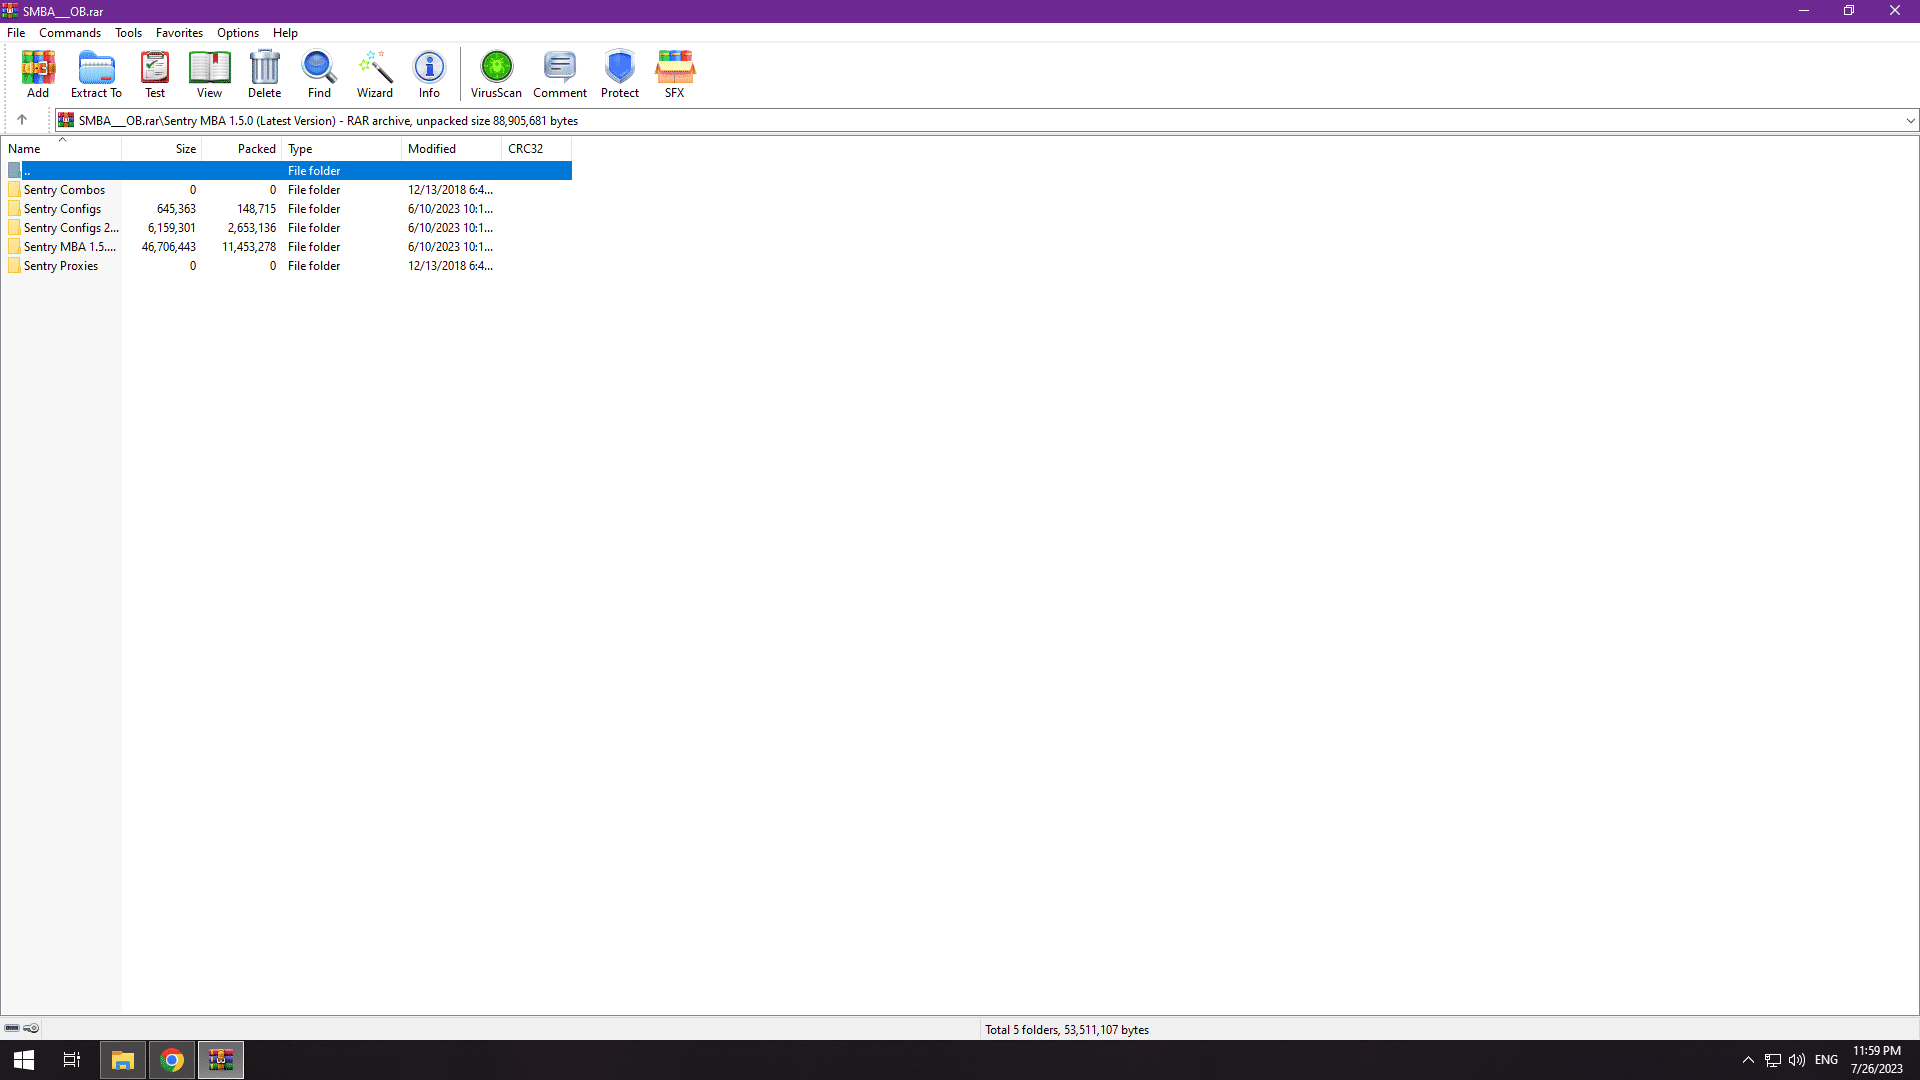Viewport: 1920px width, 1080px height.
Task: Click the WinRAR taskbar icon
Action: [x=221, y=1060]
